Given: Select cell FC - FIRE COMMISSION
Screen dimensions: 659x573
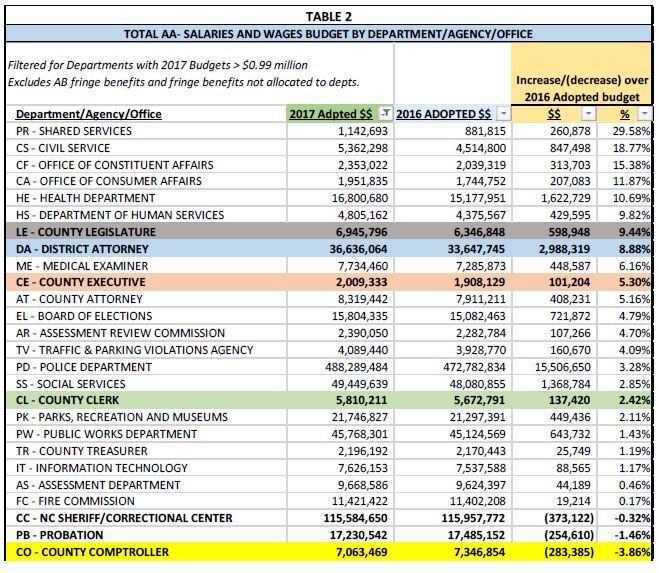Looking at the screenshot, I should (147, 501).
